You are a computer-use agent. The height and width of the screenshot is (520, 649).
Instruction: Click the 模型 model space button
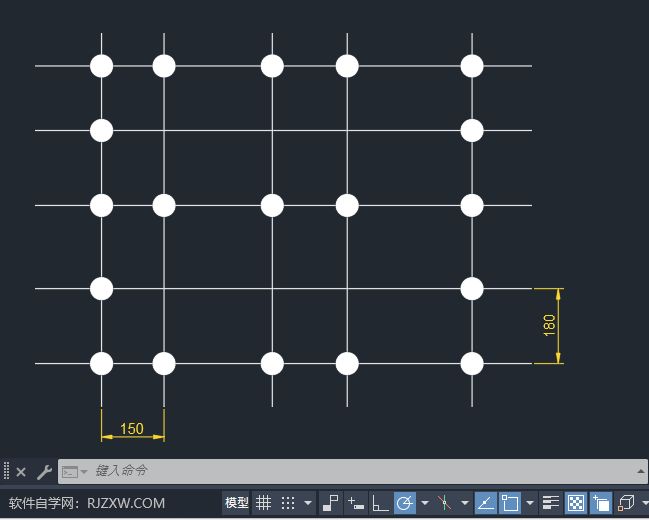pyautogui.click(x=237, y=502)
